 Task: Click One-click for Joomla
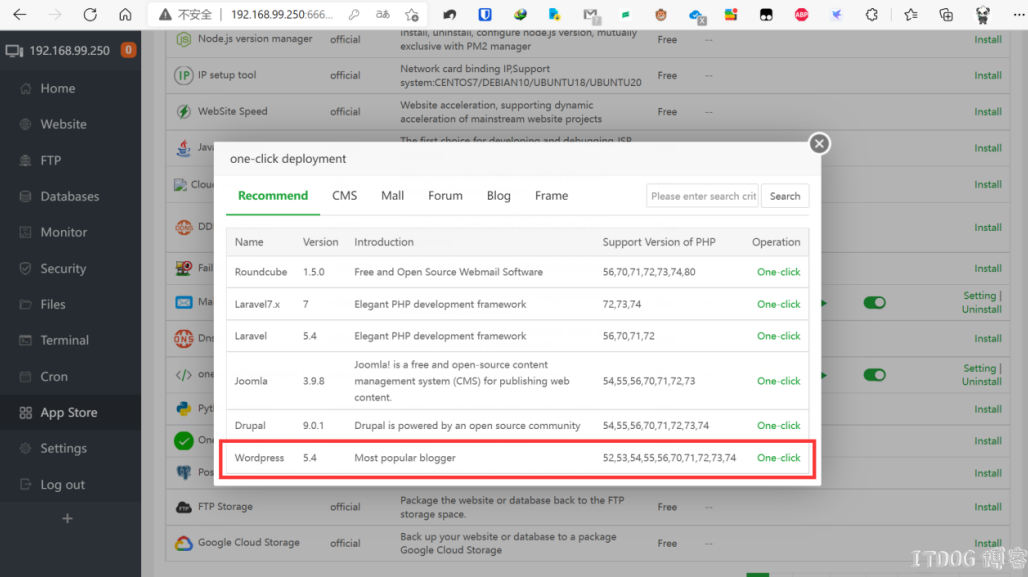(778, 381)
